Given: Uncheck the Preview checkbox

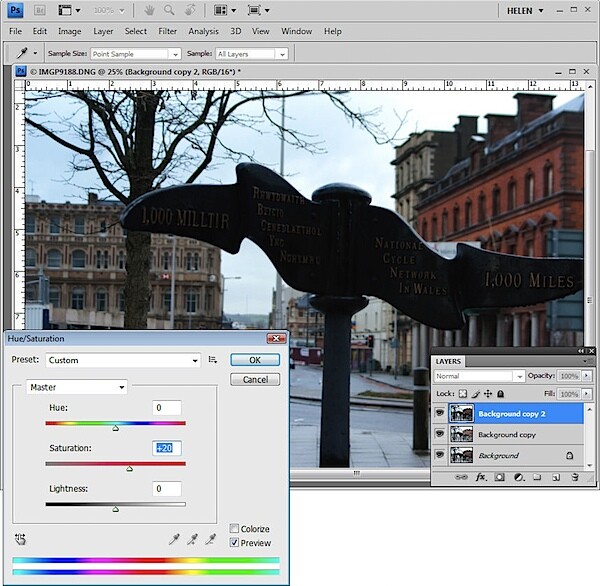Looking at the screenshot, I should (234, 543).
